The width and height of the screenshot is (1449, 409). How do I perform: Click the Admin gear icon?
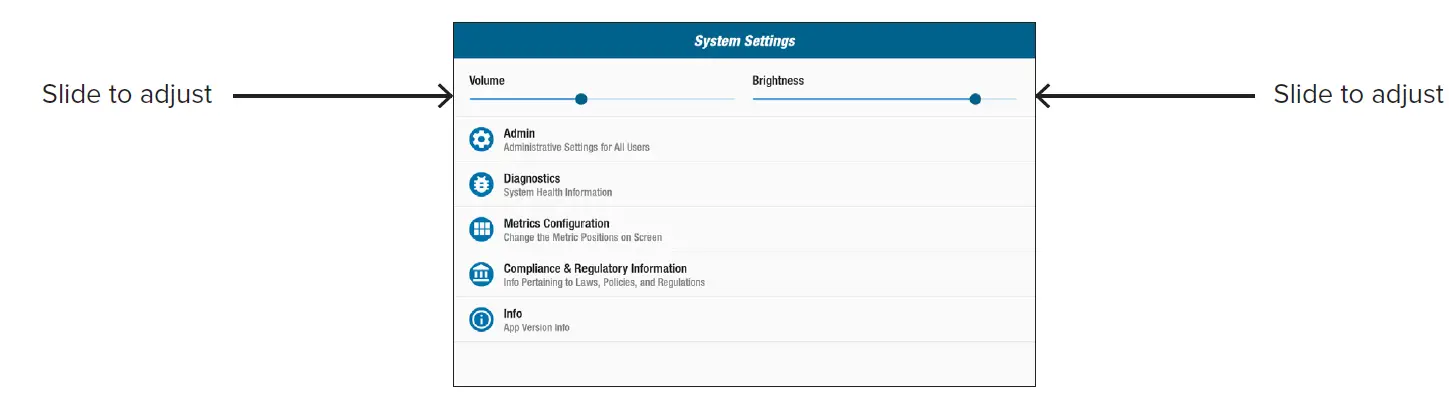[481, 139]
